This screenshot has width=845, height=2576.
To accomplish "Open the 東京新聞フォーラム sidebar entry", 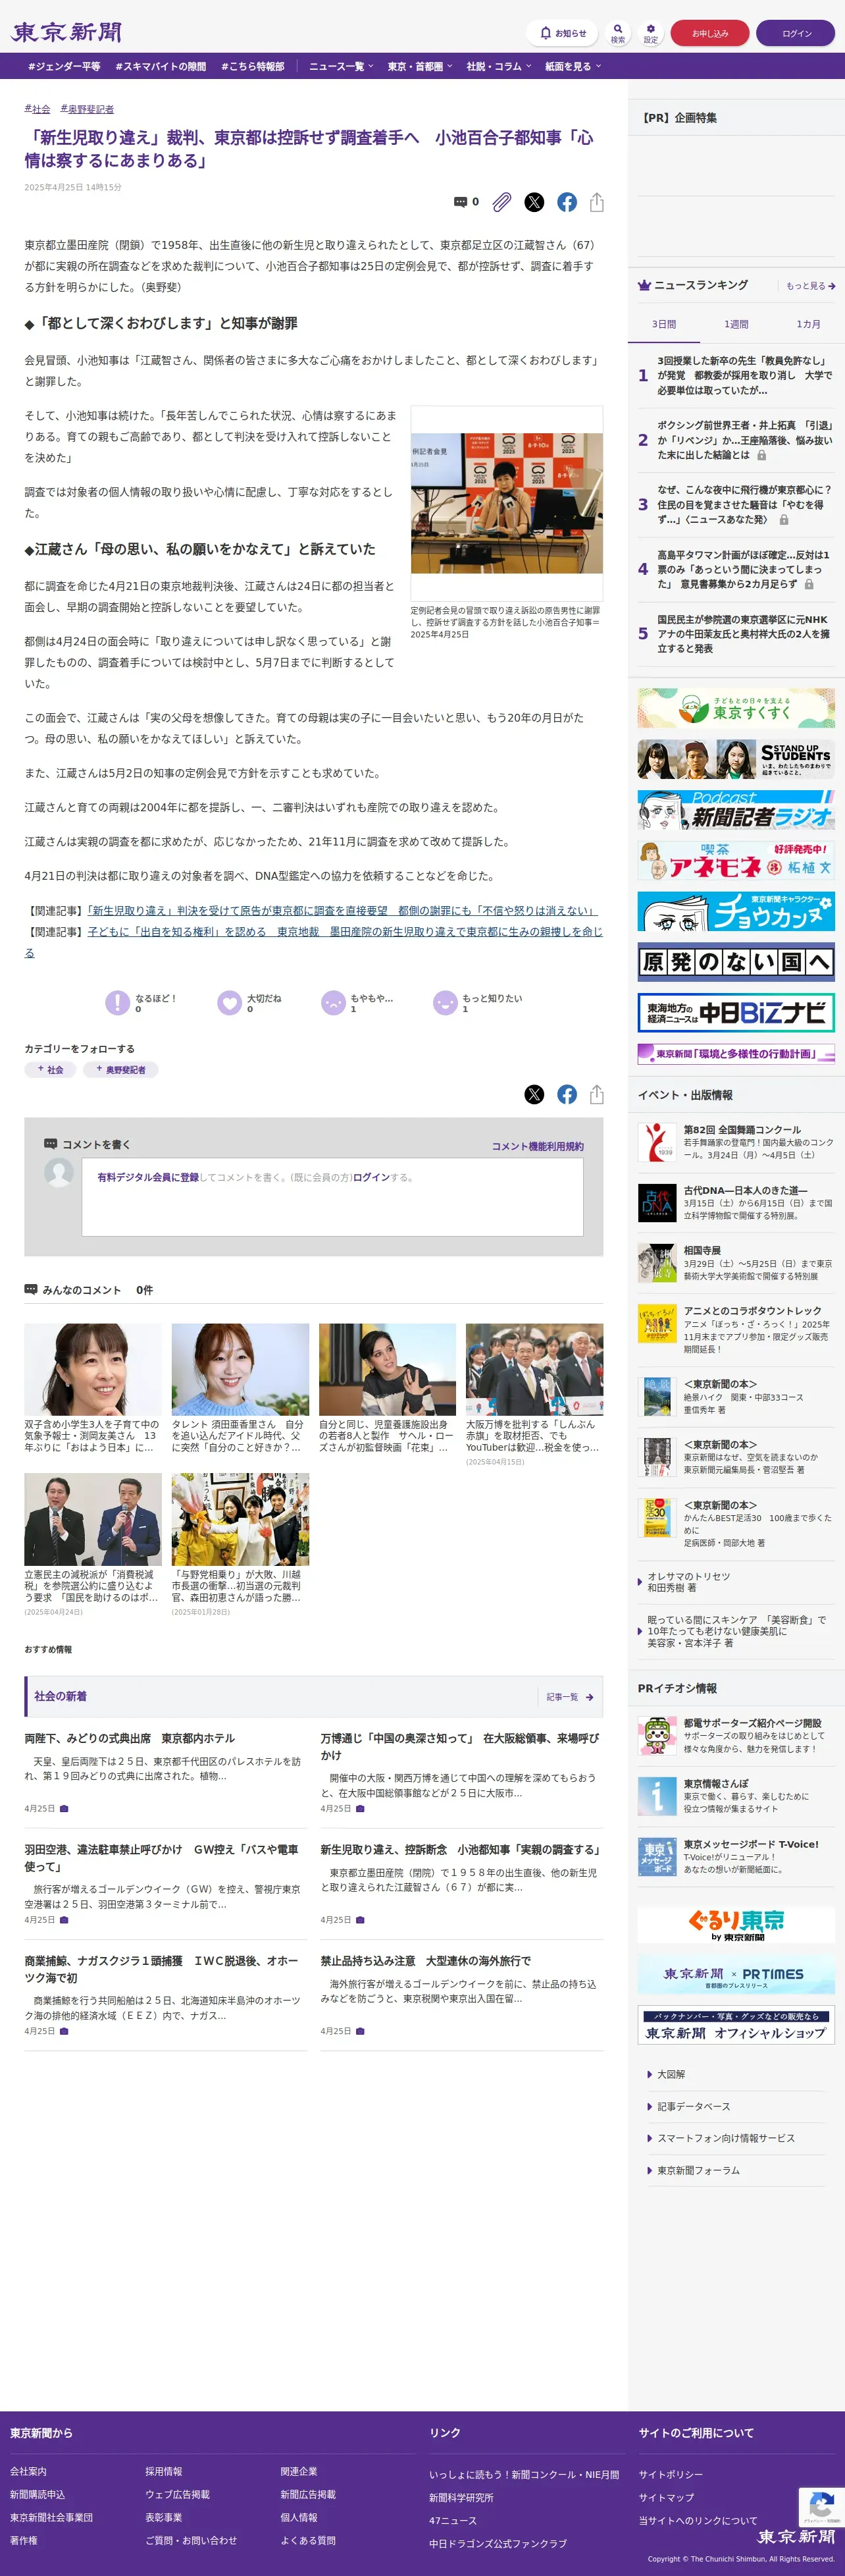I will tap(698, 2170).
